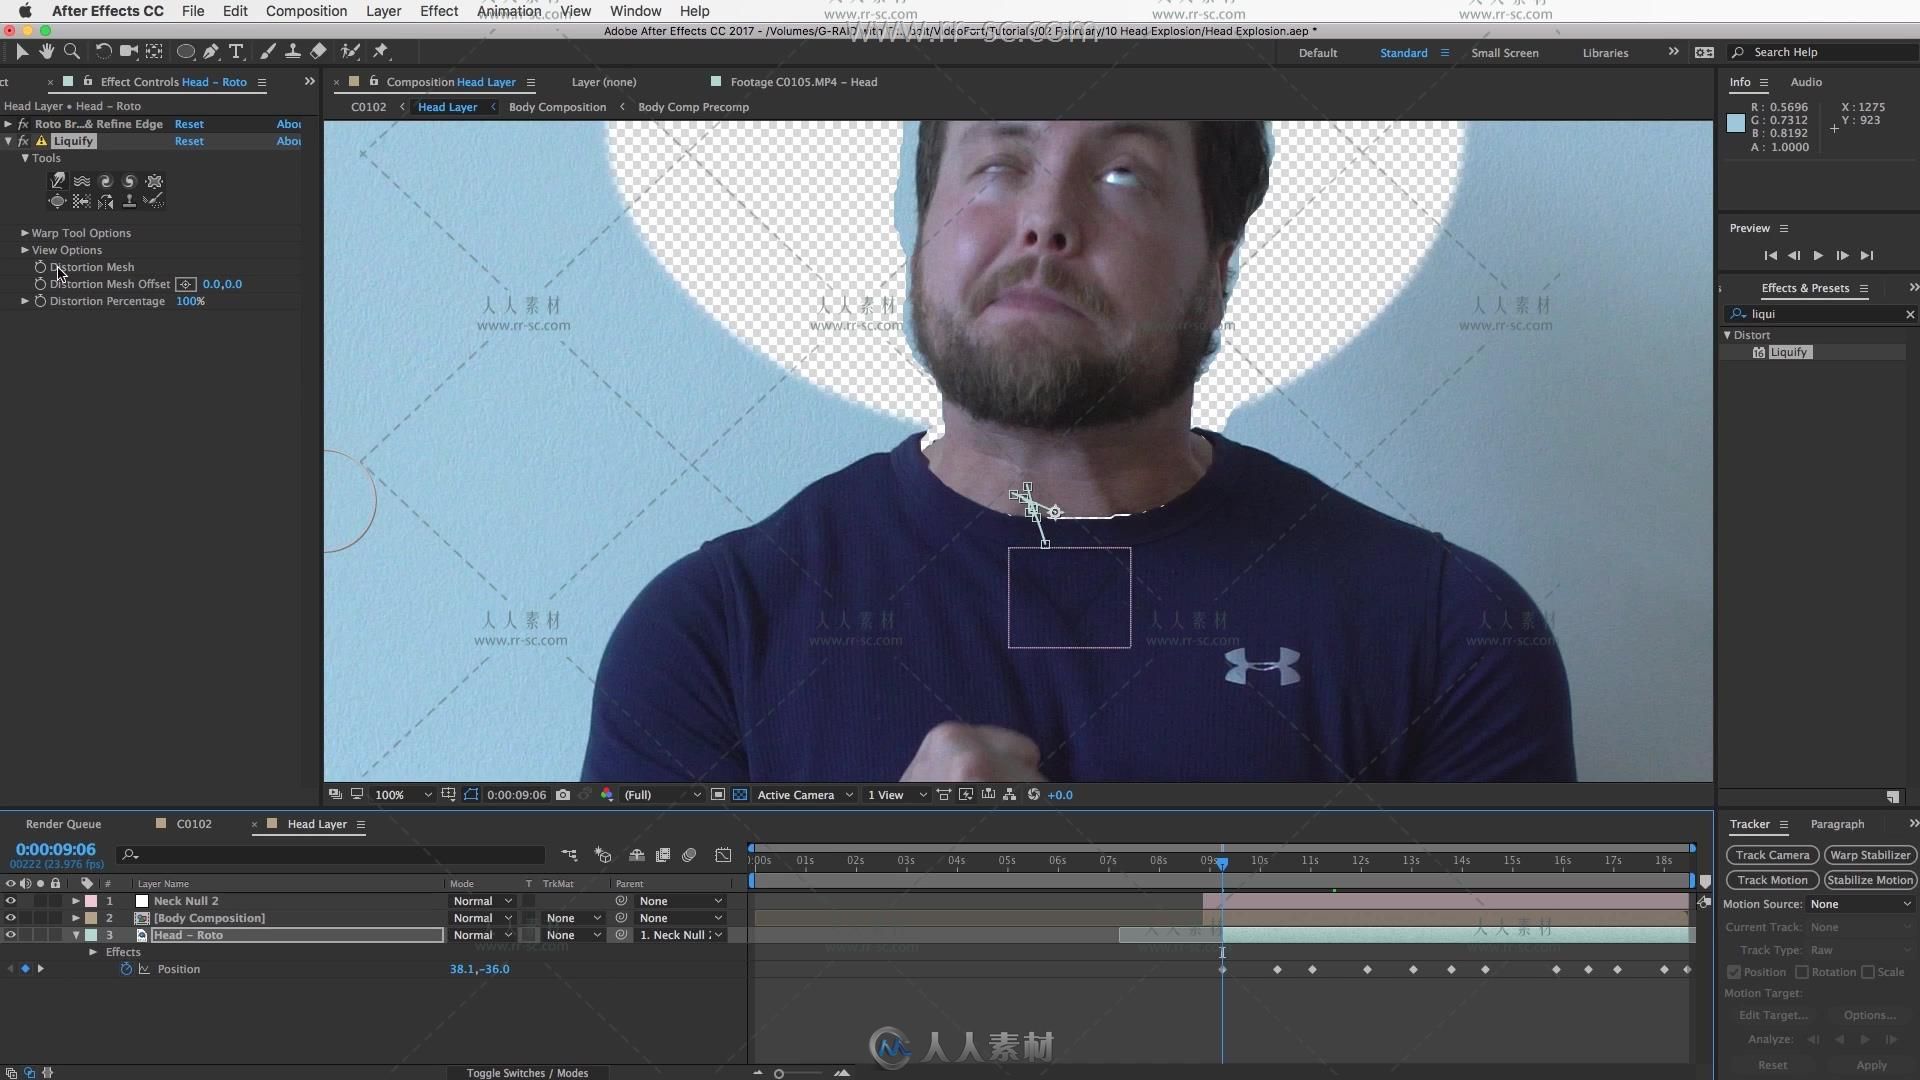The image size is (1920, 1080).
Task: Collapse the Liquify Tools section
Action: tap(25, 158)
